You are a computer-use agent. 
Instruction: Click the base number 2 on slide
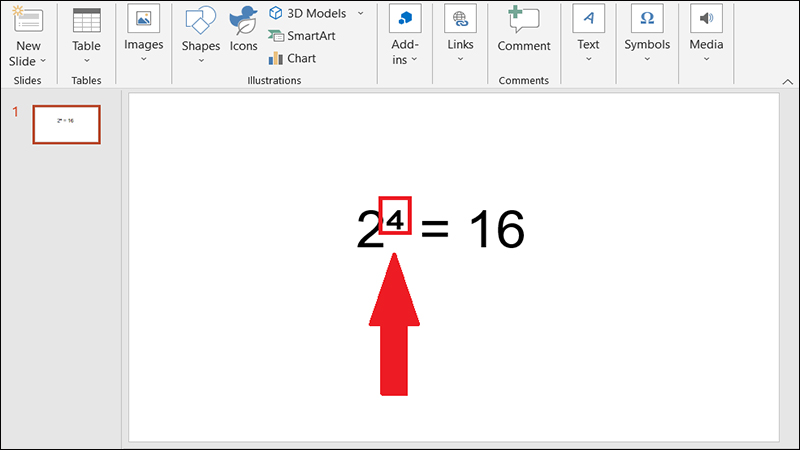coord(369,230)
